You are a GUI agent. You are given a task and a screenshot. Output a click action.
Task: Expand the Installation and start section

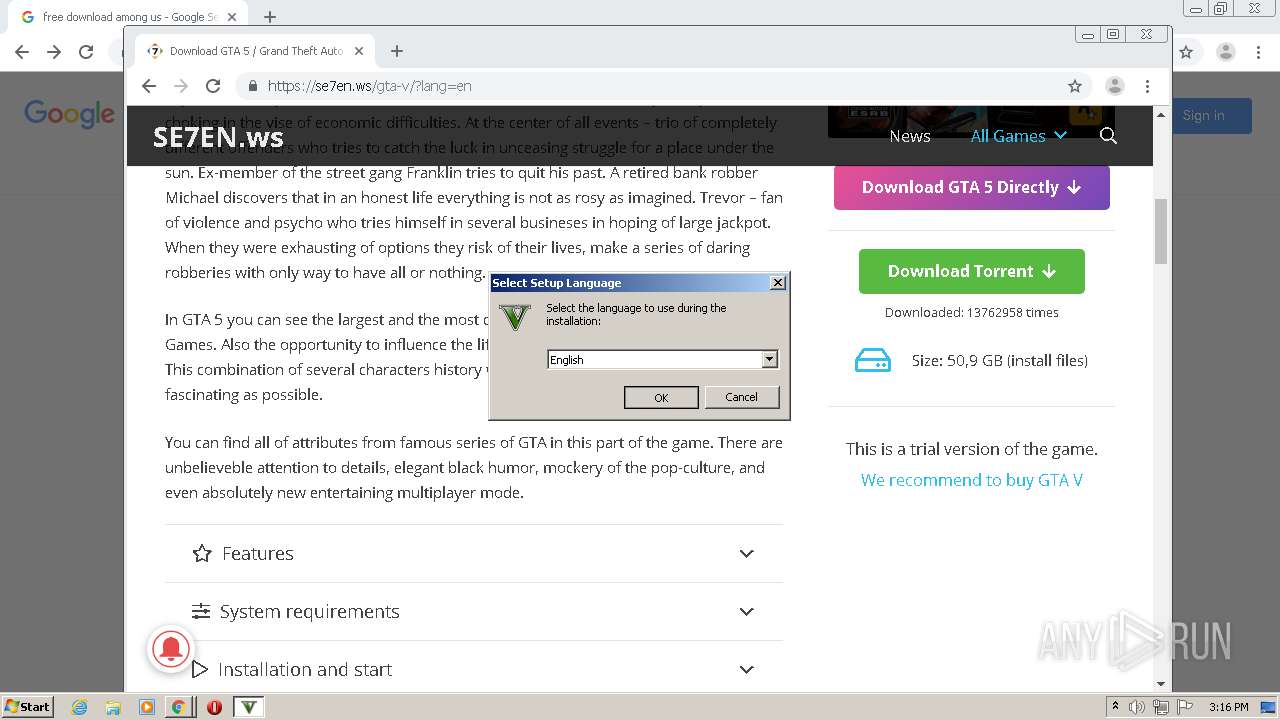[474, 669]
